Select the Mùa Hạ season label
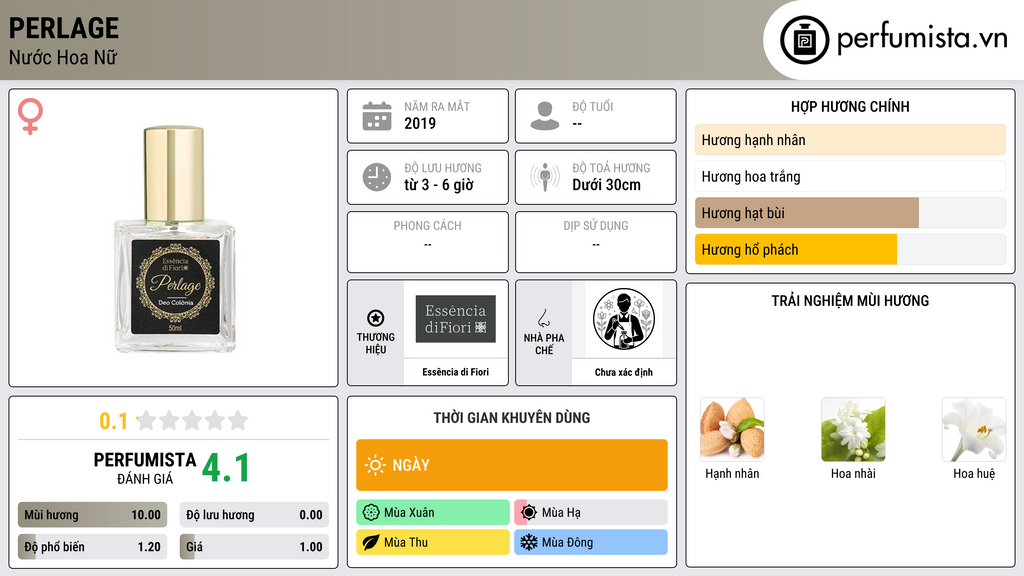The width and height of the screenshot is (1024, 576). [561, 513]
